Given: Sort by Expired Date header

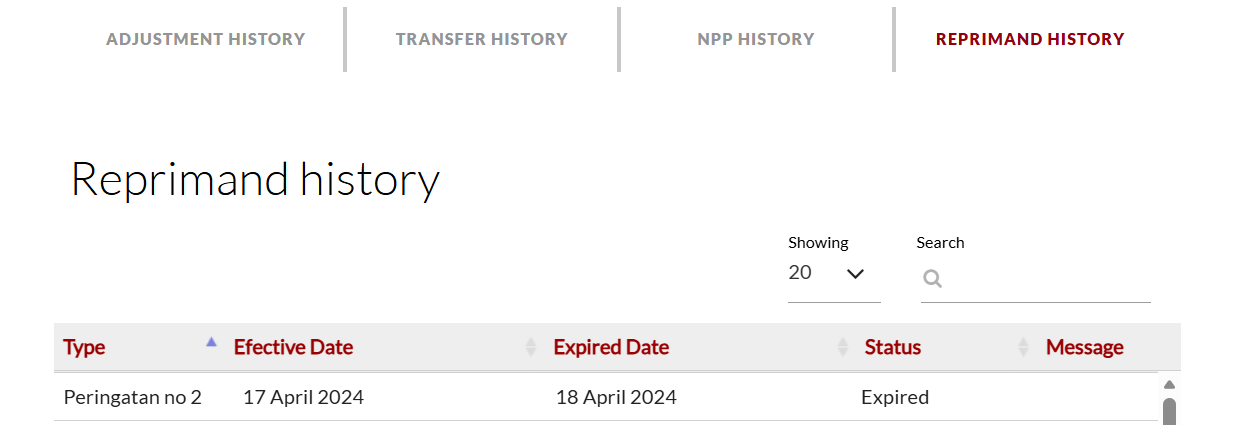Looking at the screenshot, I should 611,347.
